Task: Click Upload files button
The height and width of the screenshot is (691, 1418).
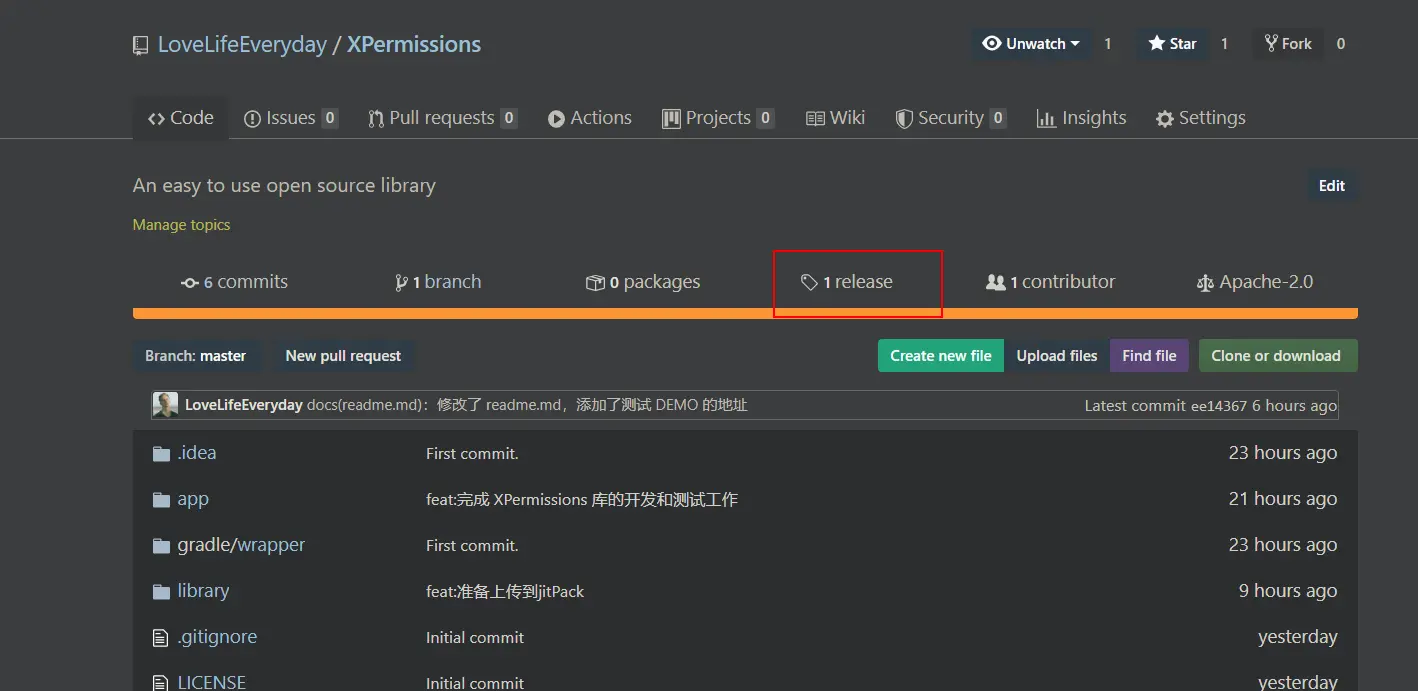Action: [x=1057, y=356]
